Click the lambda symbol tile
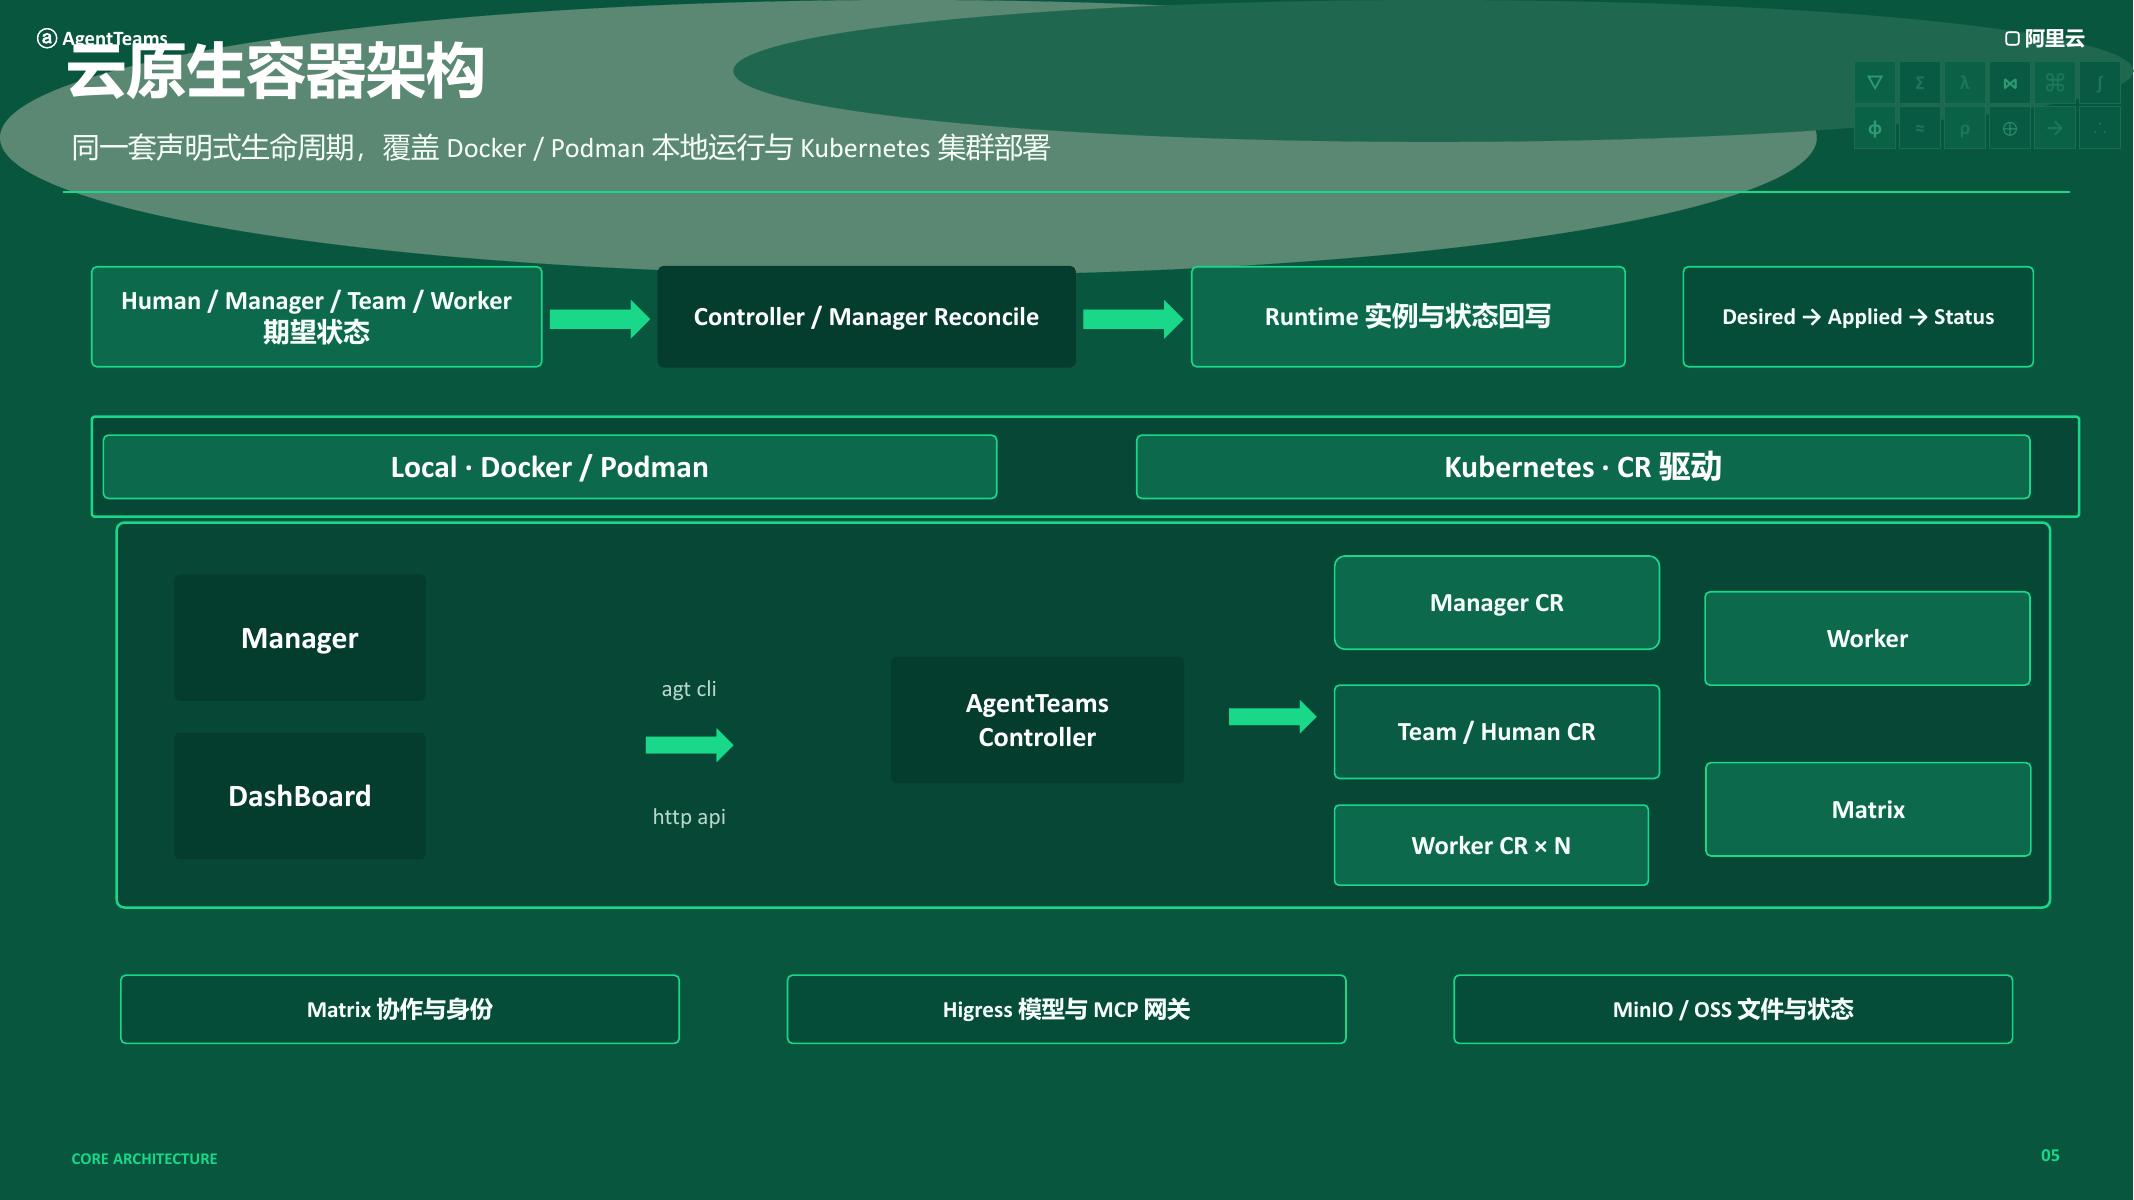The image size is (2134, 1200). pos(1965,83)
